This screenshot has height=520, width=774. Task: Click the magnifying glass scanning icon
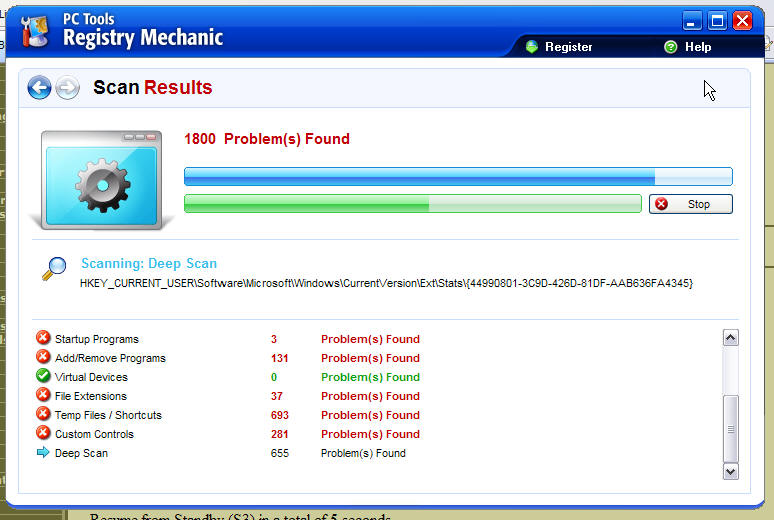[x=54, y=269]
